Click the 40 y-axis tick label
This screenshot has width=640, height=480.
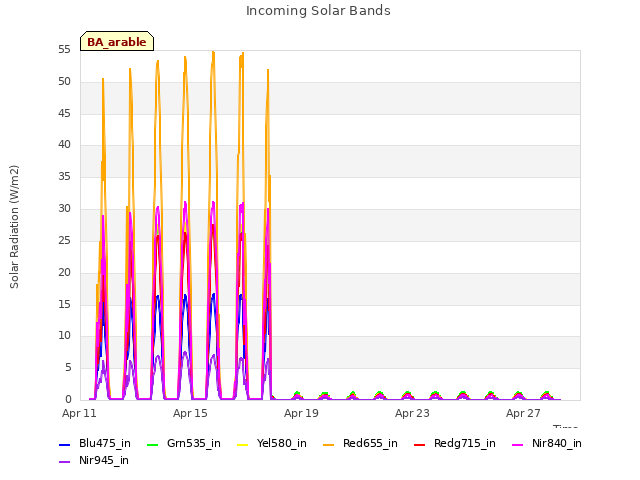click(64, 144)
